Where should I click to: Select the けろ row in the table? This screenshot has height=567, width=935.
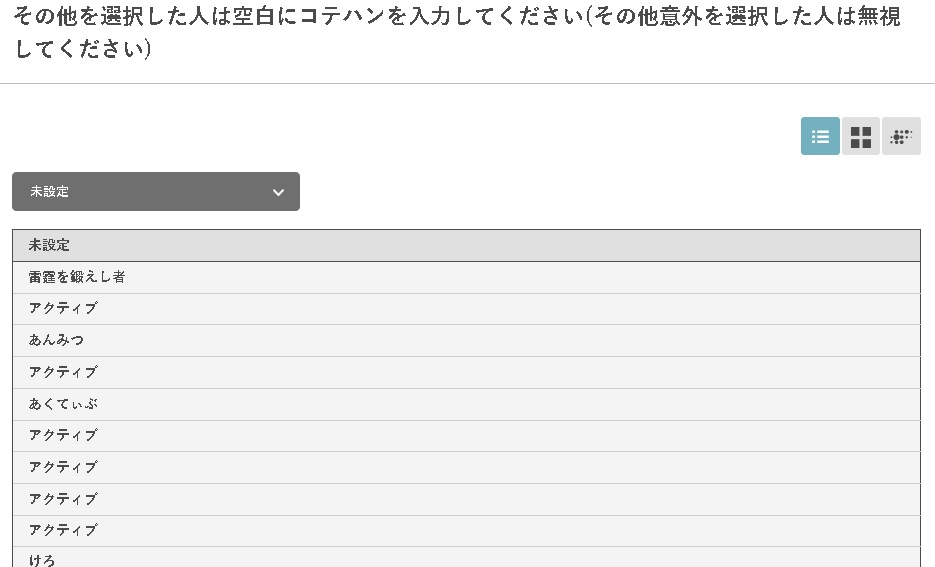tap(466, 557)
